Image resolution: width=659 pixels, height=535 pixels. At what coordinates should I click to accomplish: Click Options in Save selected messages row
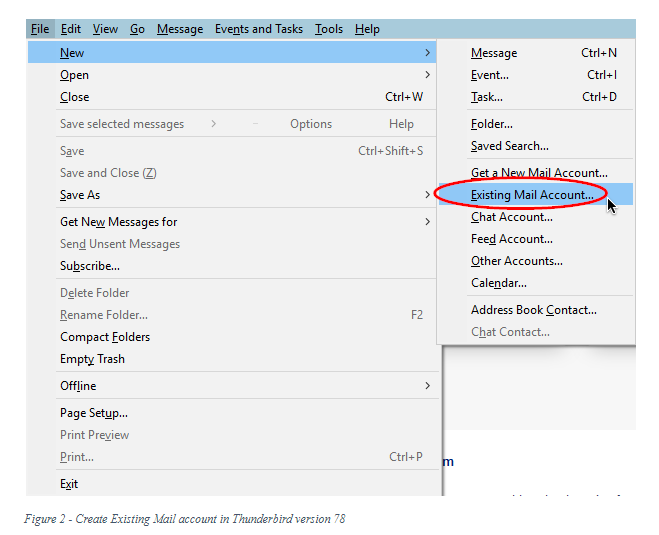coord(311,124)
